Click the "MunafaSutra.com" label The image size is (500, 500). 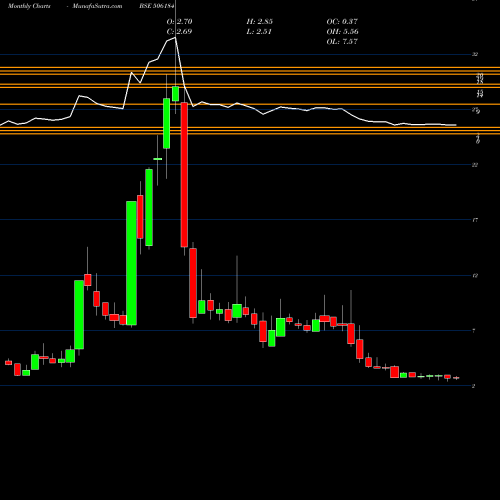click(97, 6)
